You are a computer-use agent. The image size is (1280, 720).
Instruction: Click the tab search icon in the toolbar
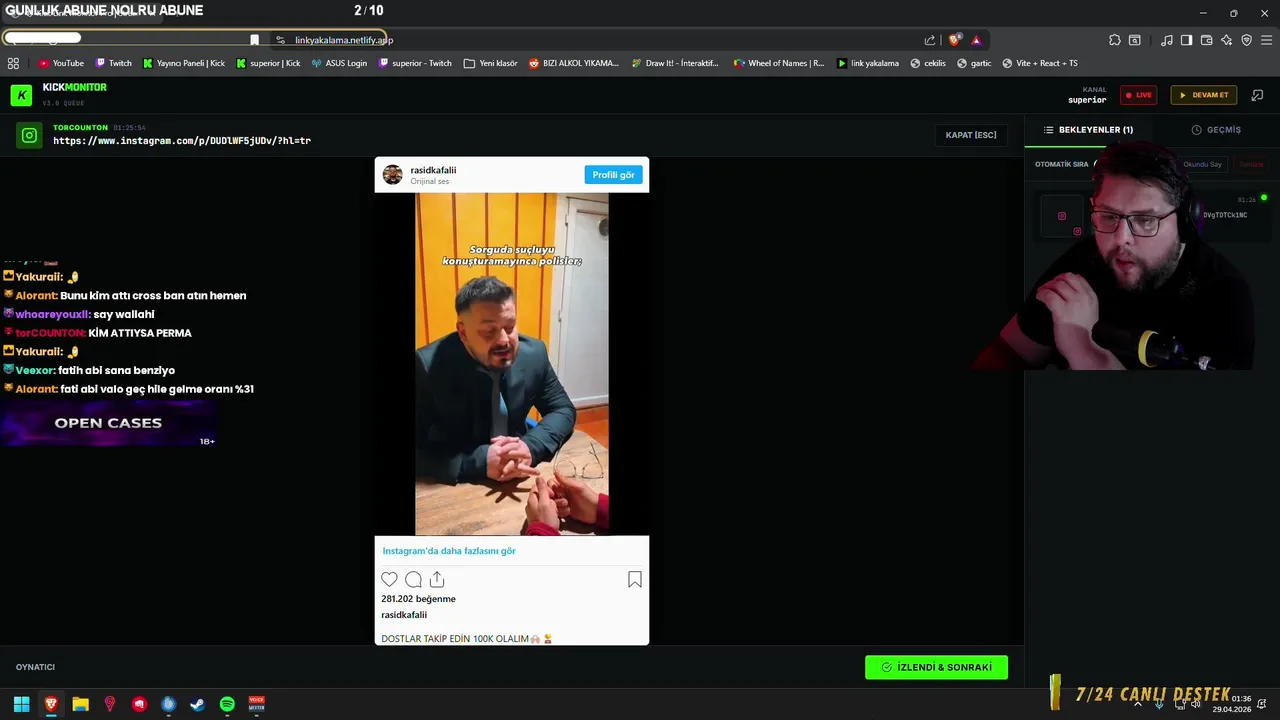pyautogui.click(x=1135, y=40)
